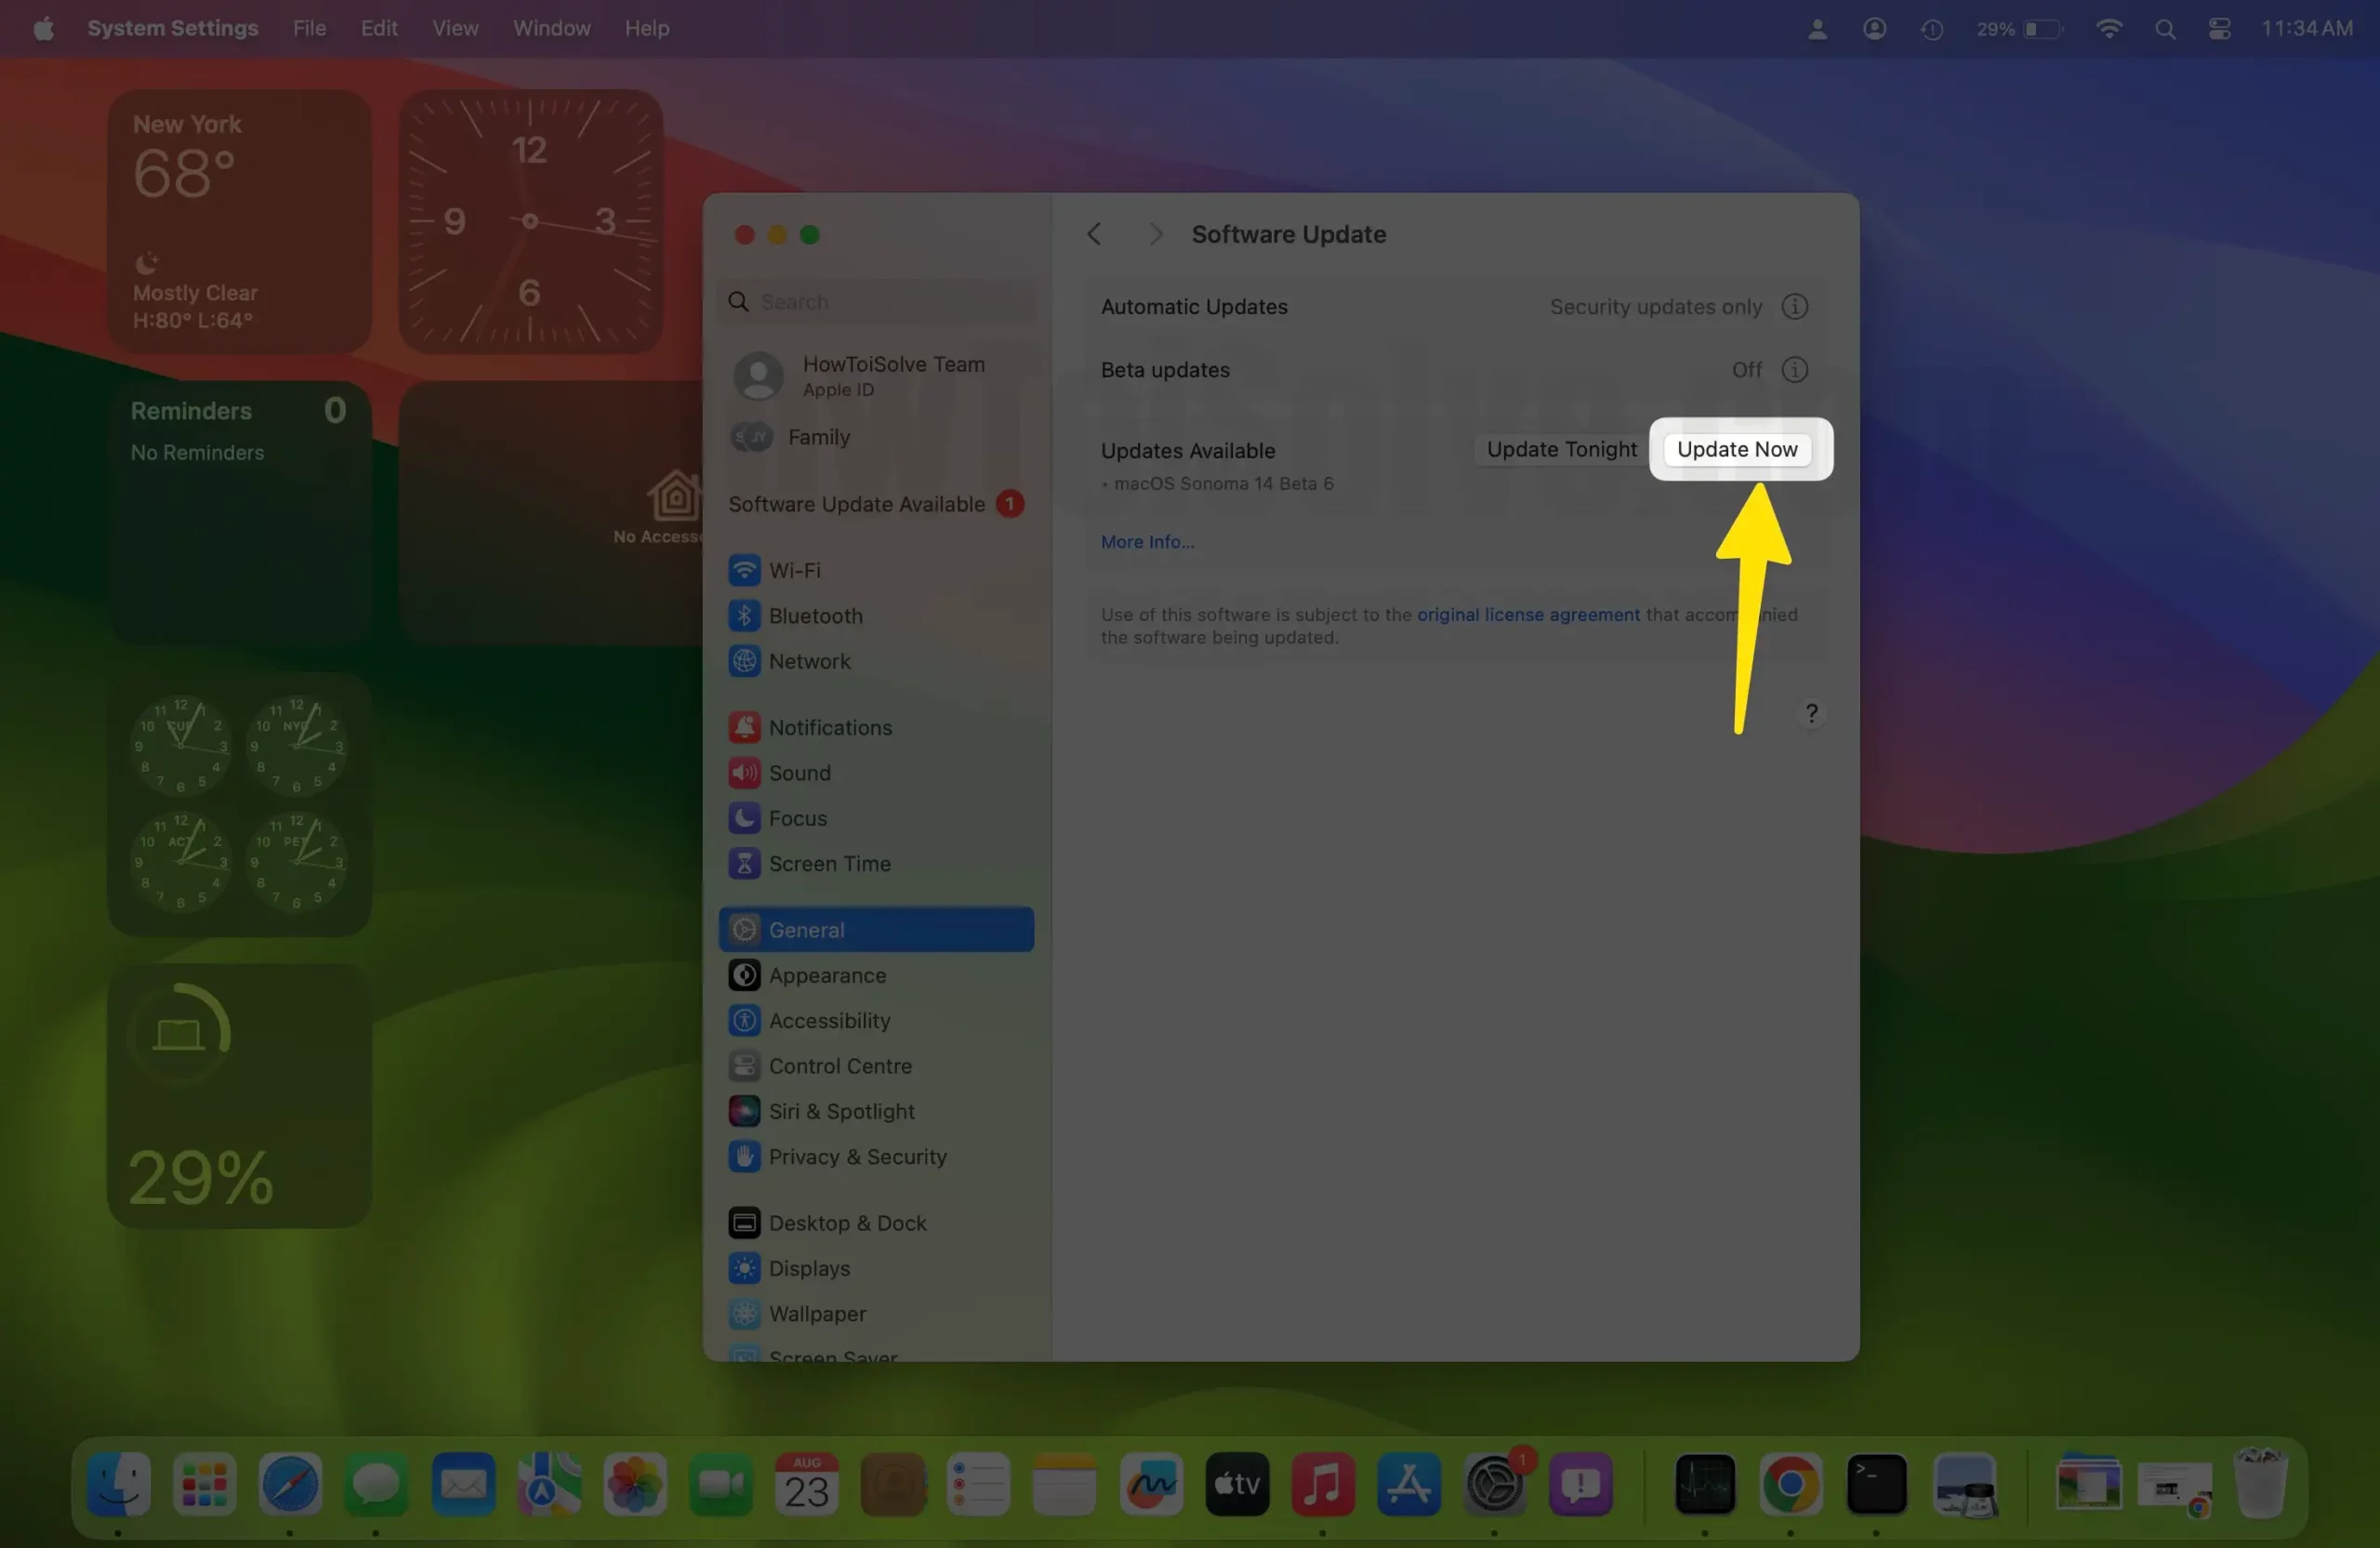Viewport: 2380px width, 1548px height.
Task: Open Apple TV from the Dock
Action: [x=1237, y=1483]
